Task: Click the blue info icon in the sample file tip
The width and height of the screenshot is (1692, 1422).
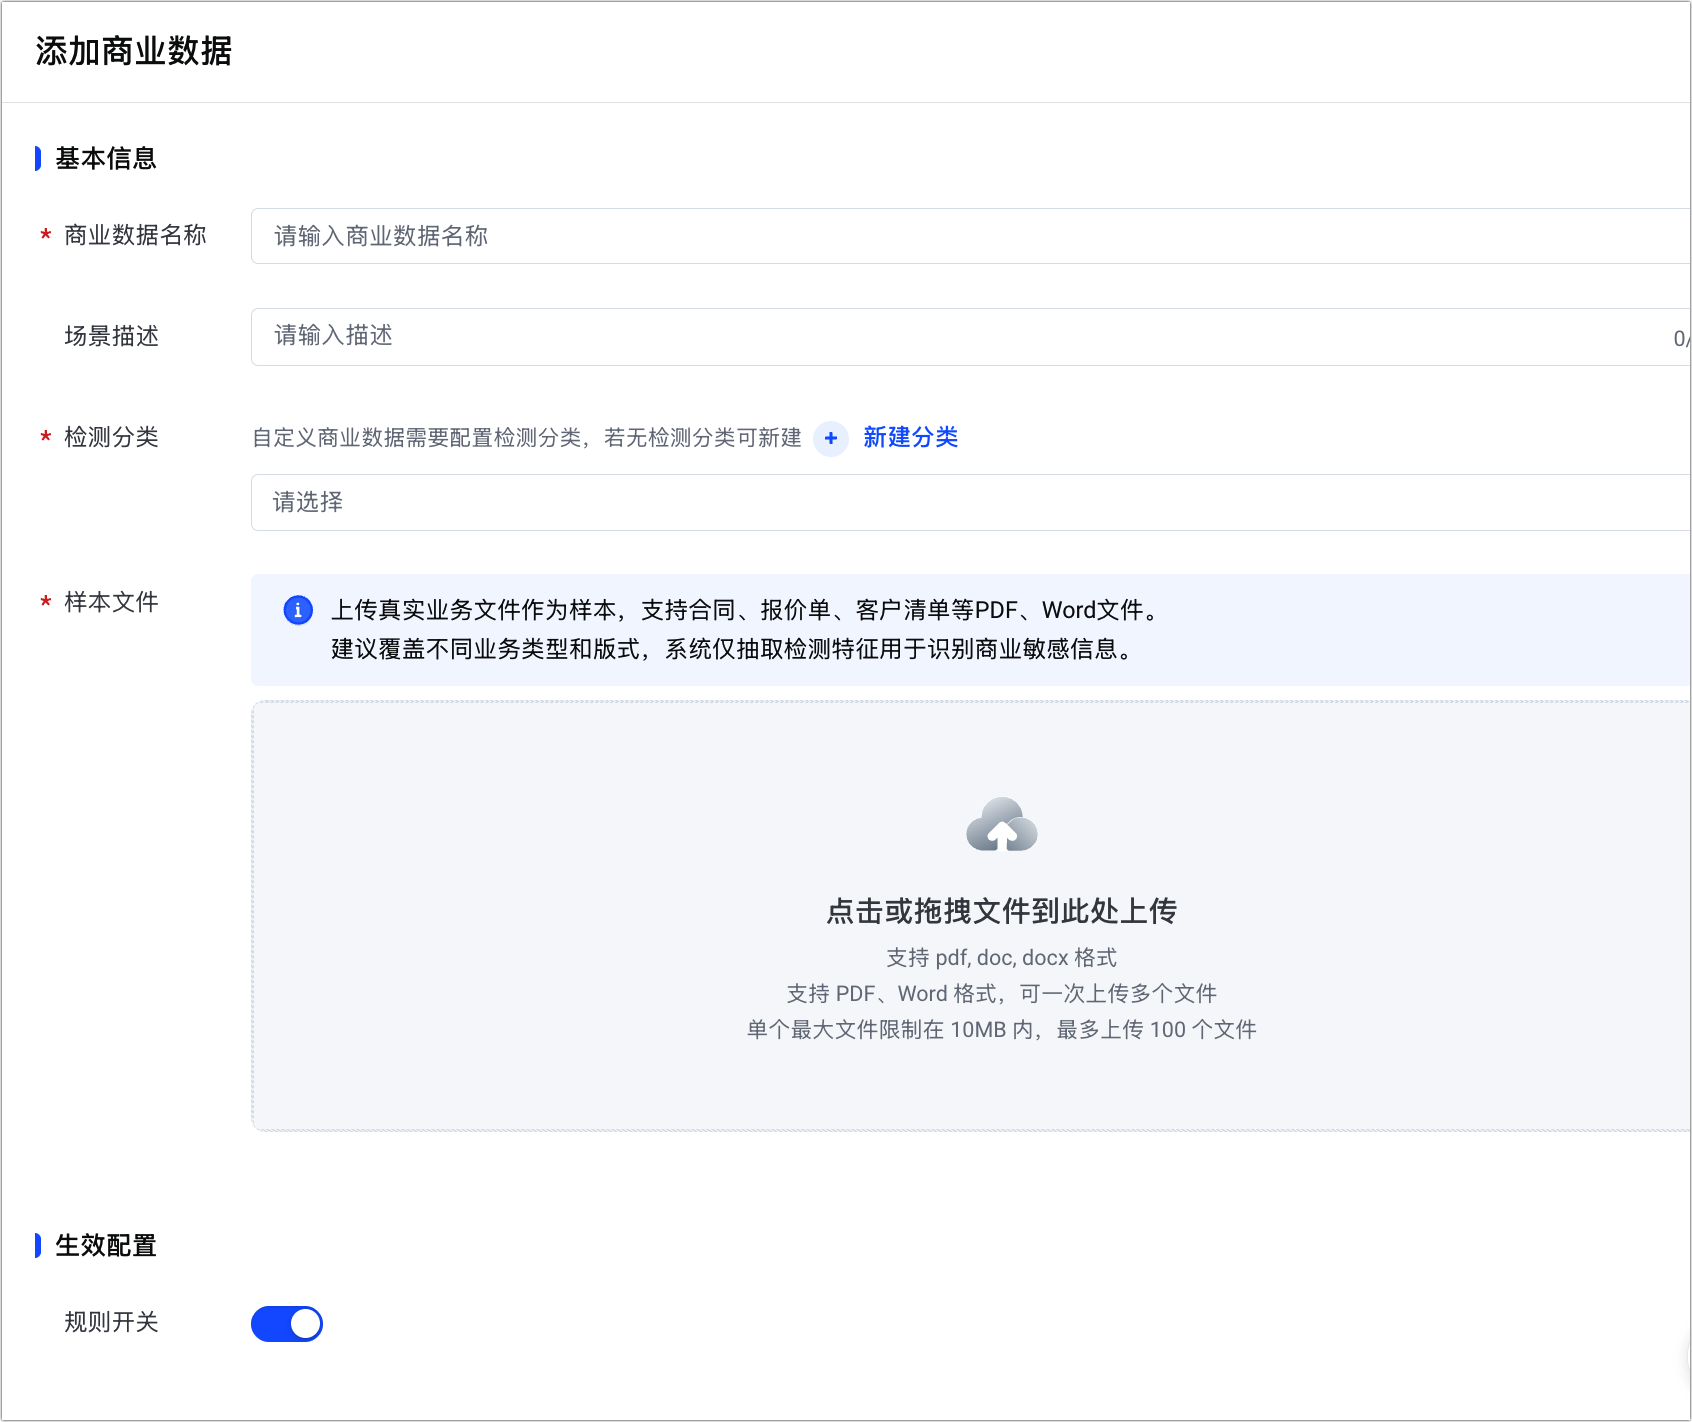Action: tap(298, 610)
